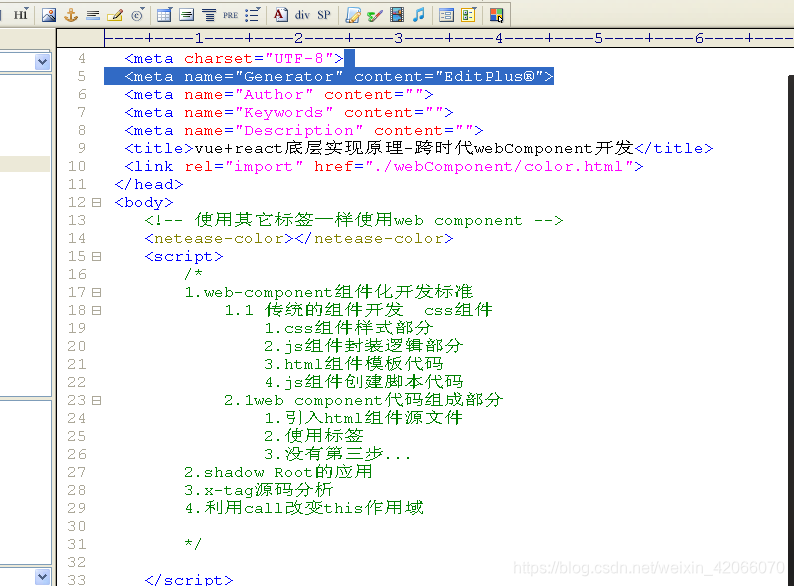Click the center align text icon
Viewport: 794px width, 586px height.
[x=209, y=15]
